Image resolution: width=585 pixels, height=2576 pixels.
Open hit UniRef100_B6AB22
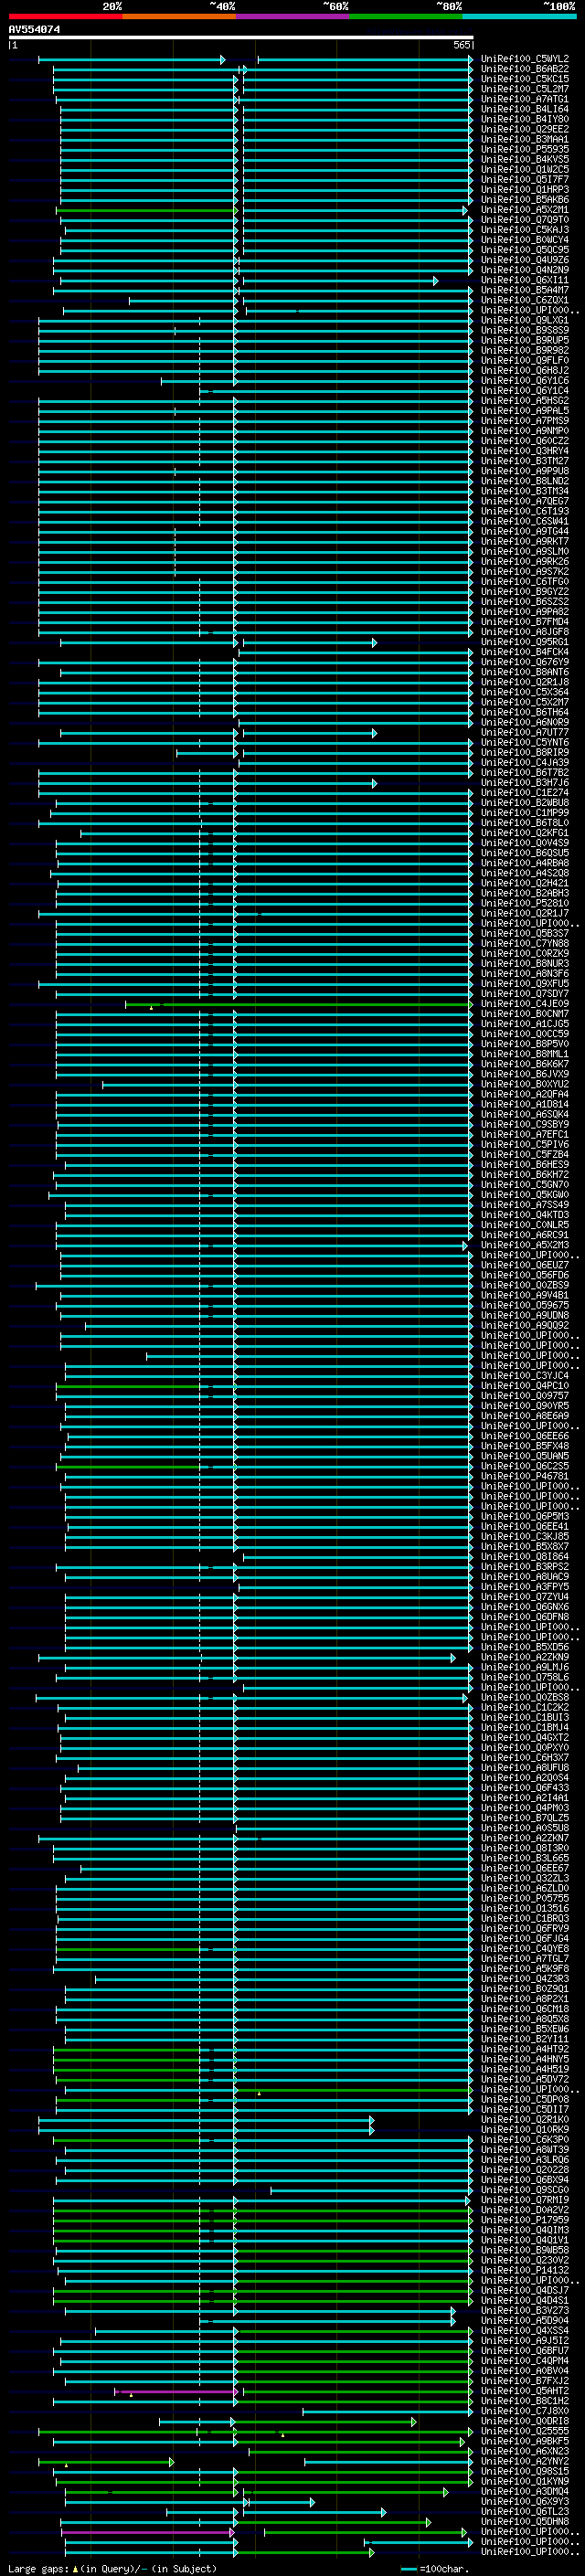coord(525,69)
